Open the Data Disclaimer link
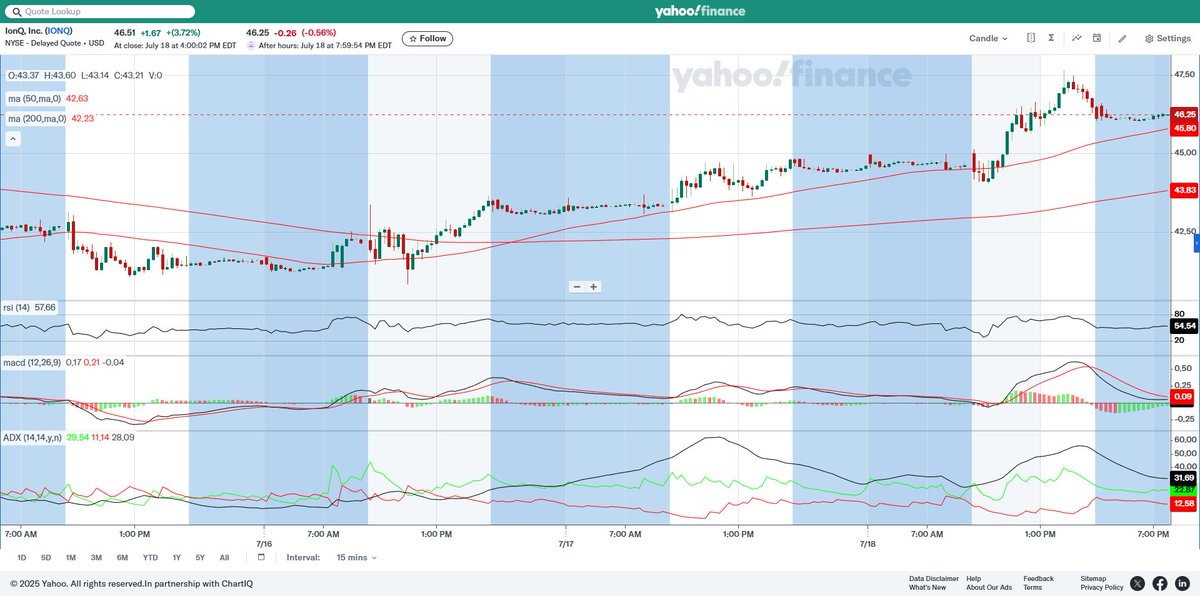Screen dimensions: 1200x596 pos(934,578)
